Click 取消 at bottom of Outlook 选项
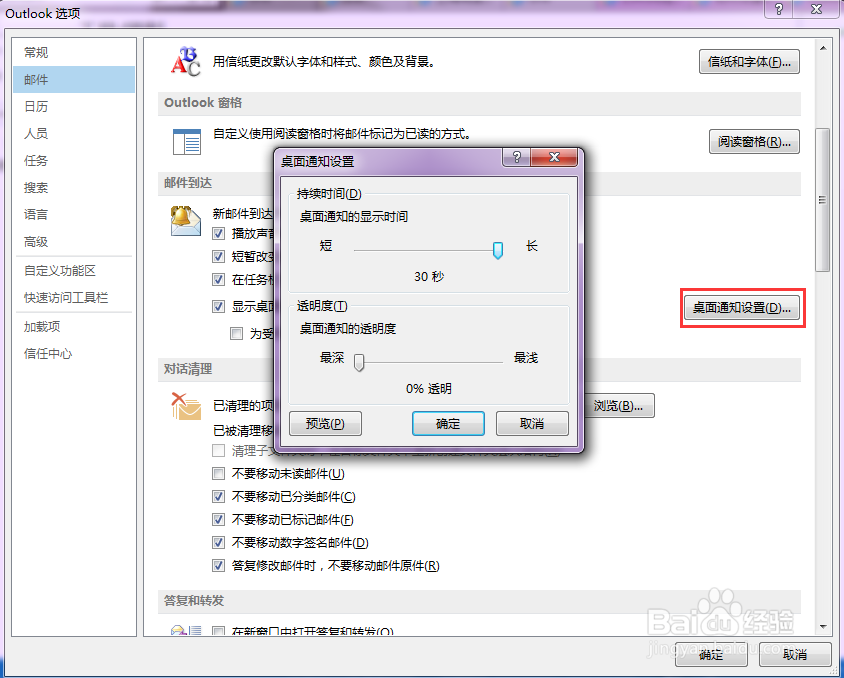844x678 pixels. [x=794, y=655]
